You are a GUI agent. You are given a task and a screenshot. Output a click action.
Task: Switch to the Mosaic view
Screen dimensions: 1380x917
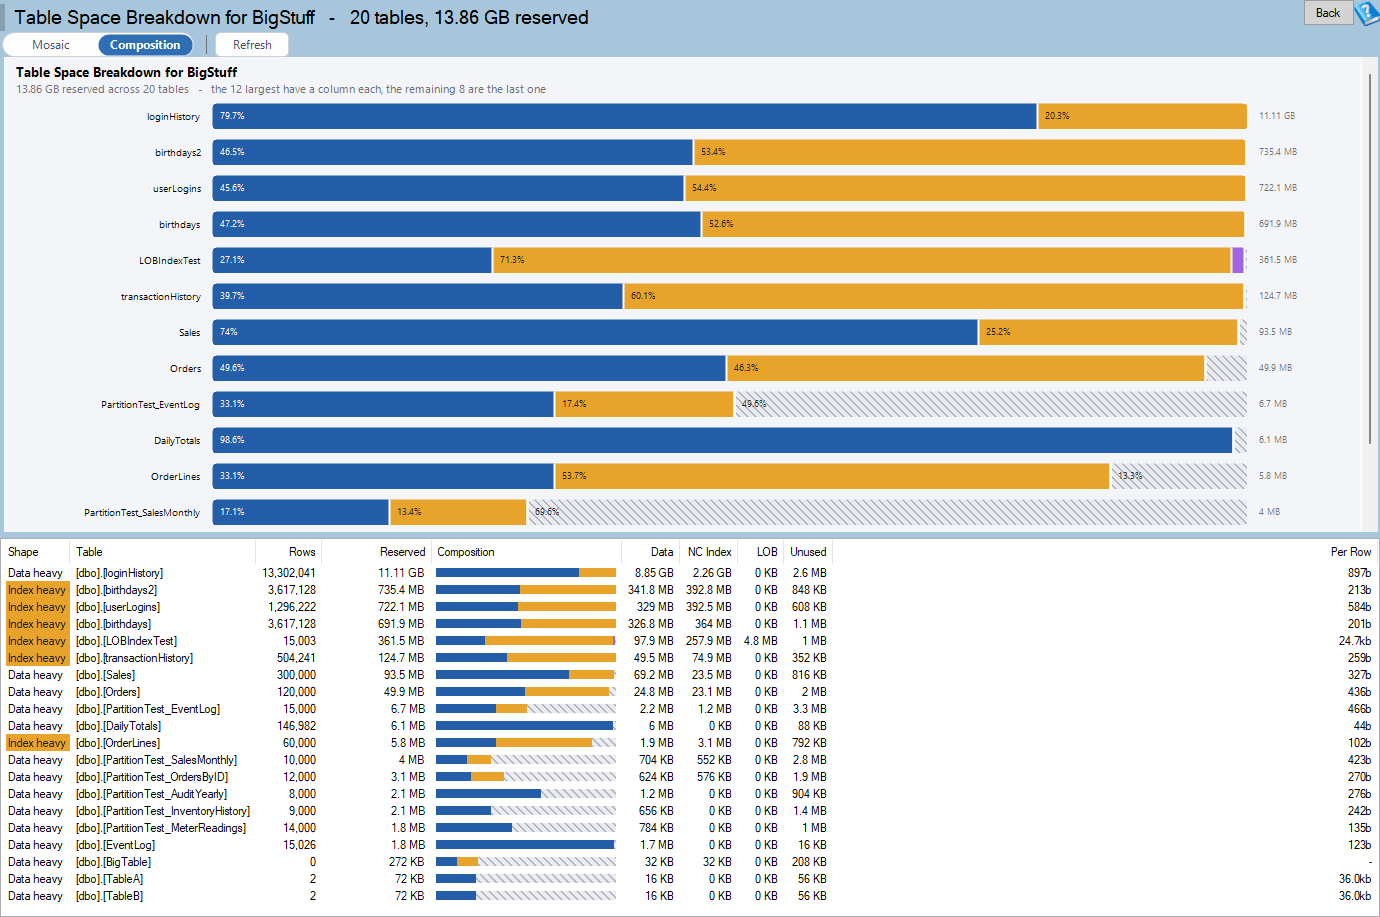click(51, 45)
